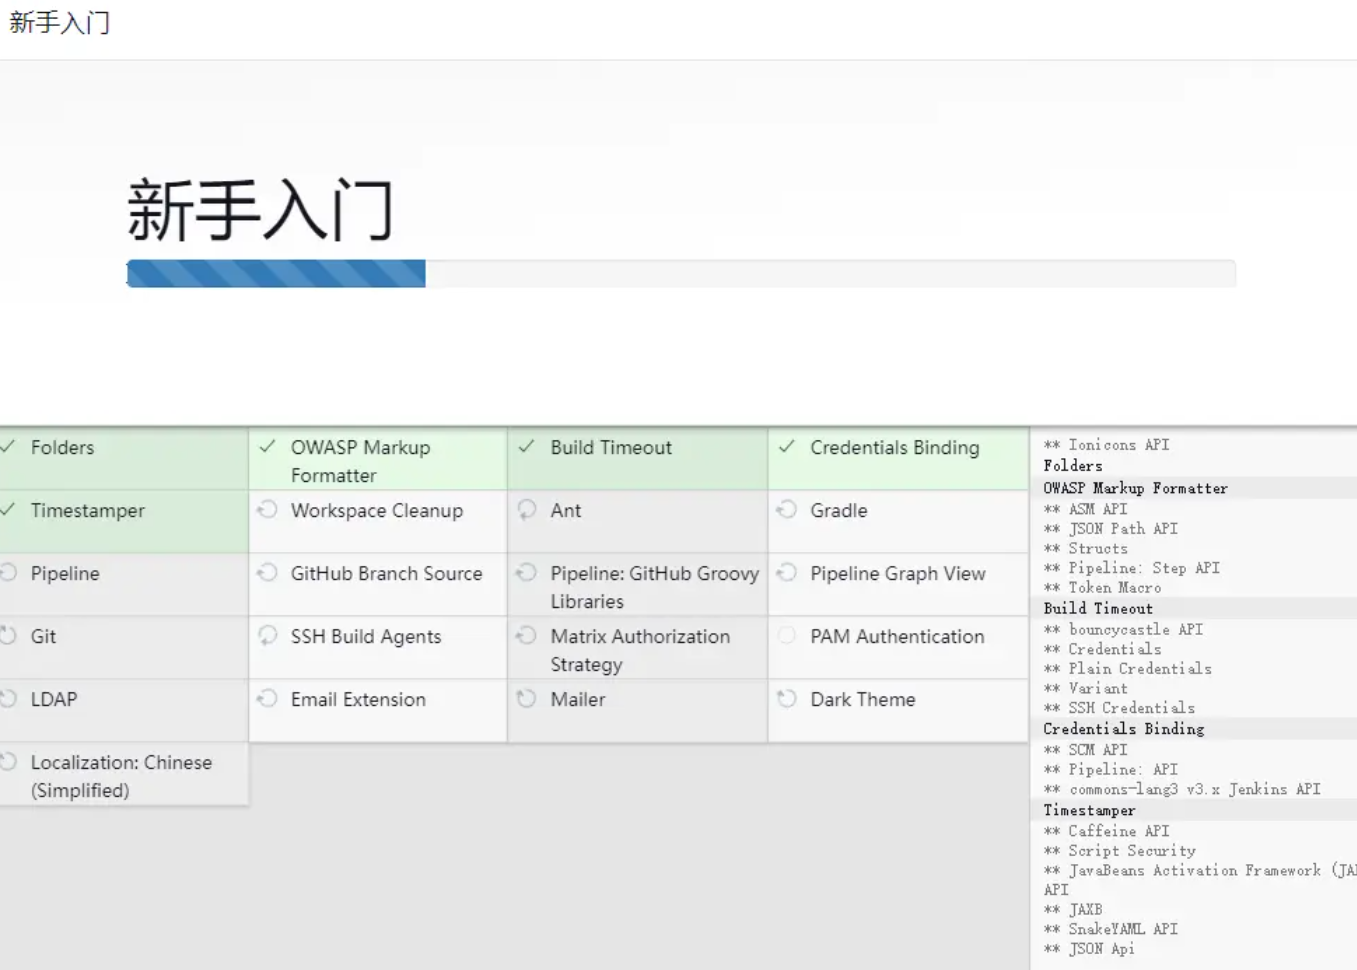The height and width of the screenshot is (970, 1357).
Task: Click the pending spinner icon next to SSH Build Agents
Action: [x=267, y=636]
